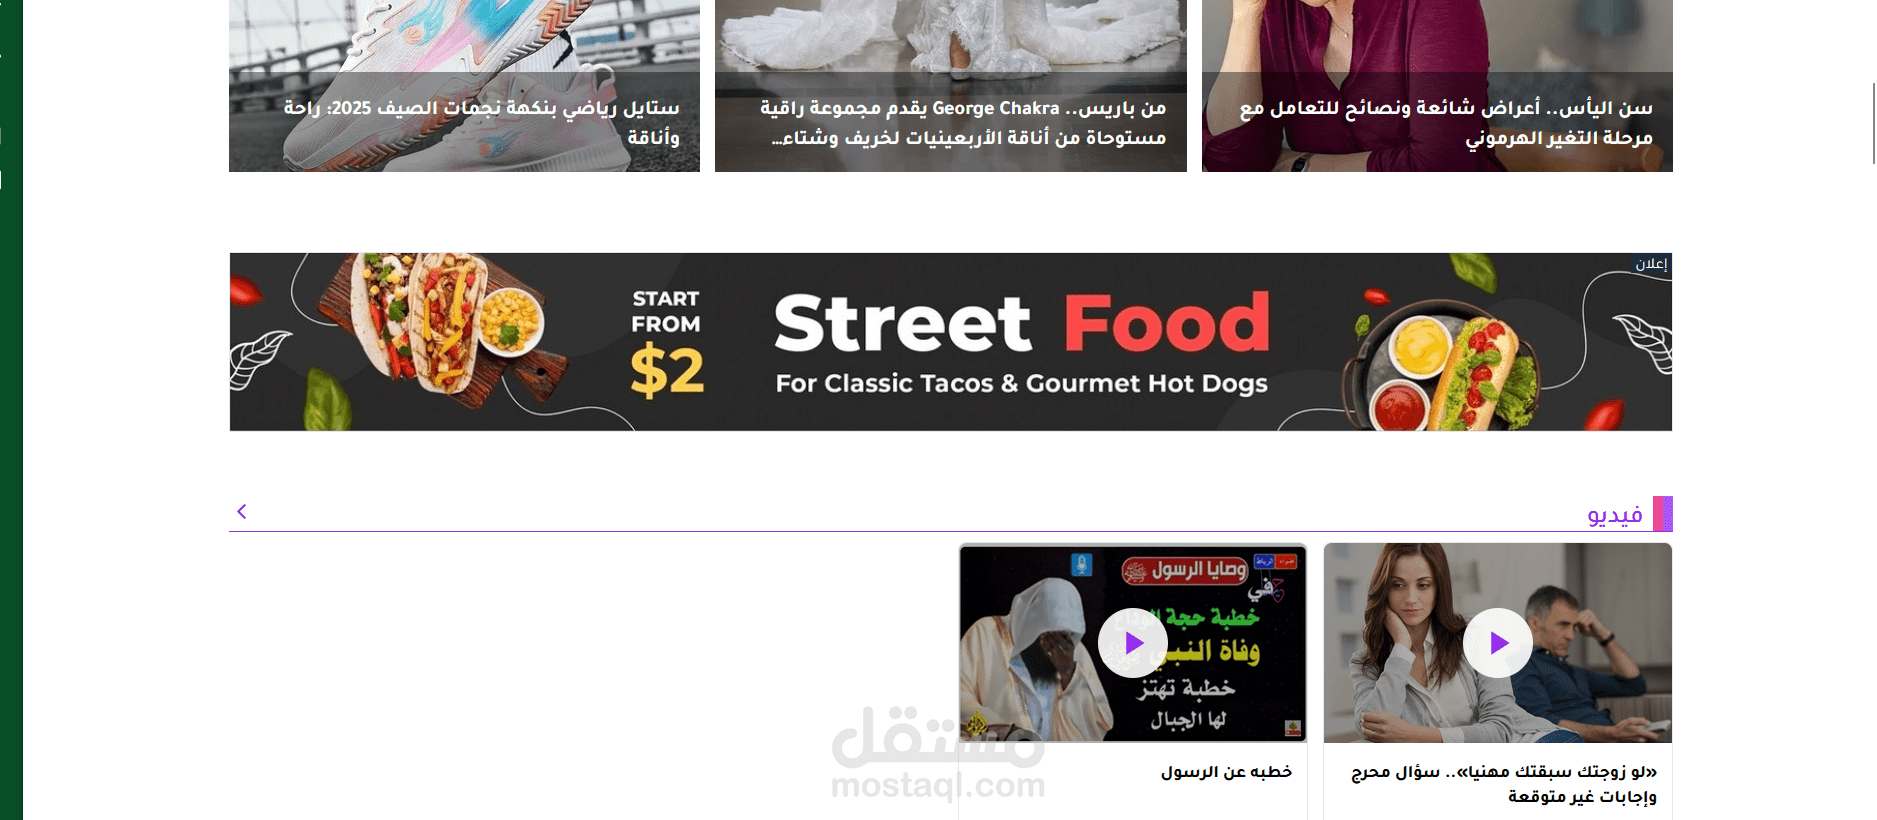
Task: Open the 'سؤال محرج وإجابات غير متوقعة' video title
Action: point(1503,784)
